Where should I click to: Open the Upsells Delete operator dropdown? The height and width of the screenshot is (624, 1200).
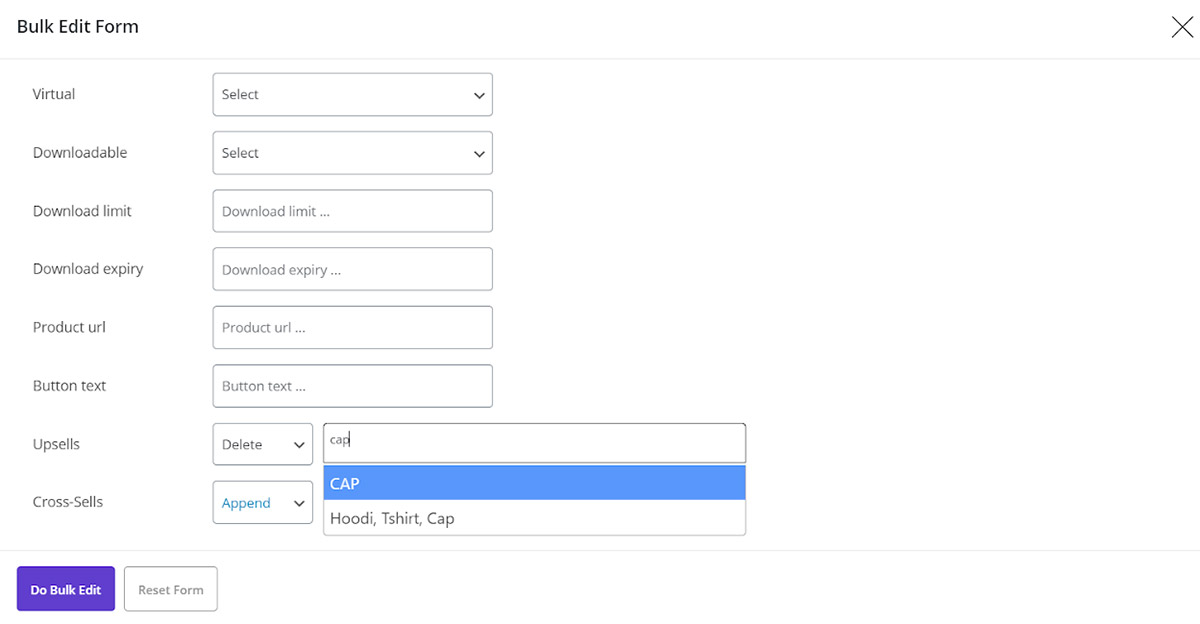262,444
